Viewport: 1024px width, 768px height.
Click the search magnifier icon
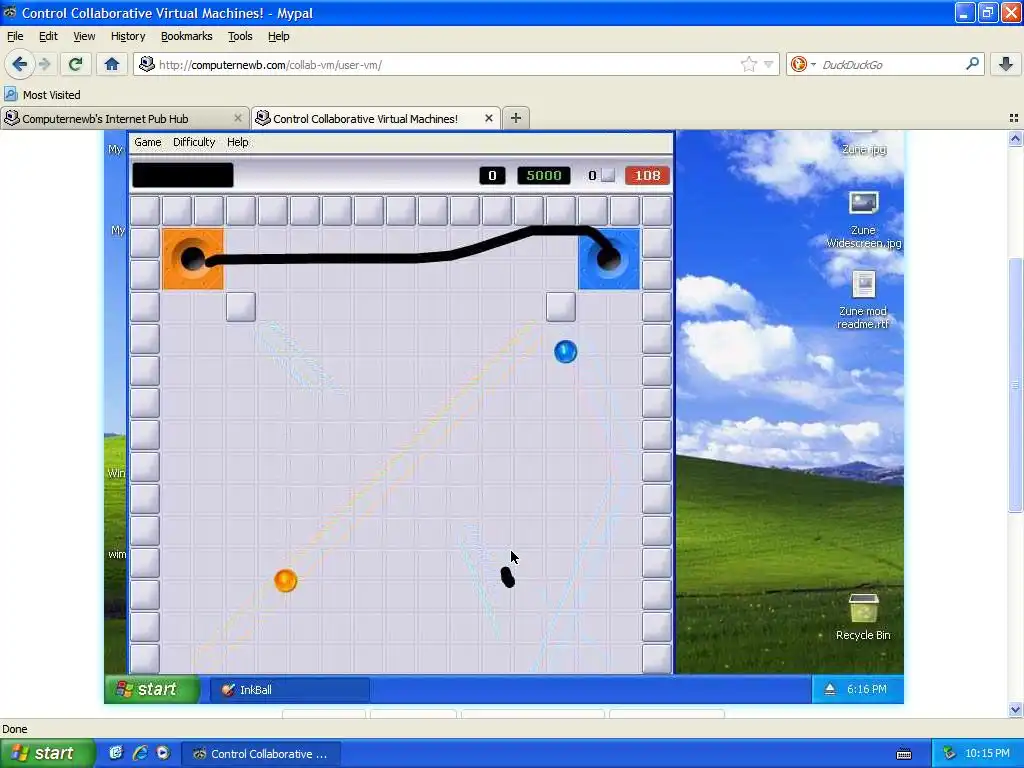(x=972, y=64)
